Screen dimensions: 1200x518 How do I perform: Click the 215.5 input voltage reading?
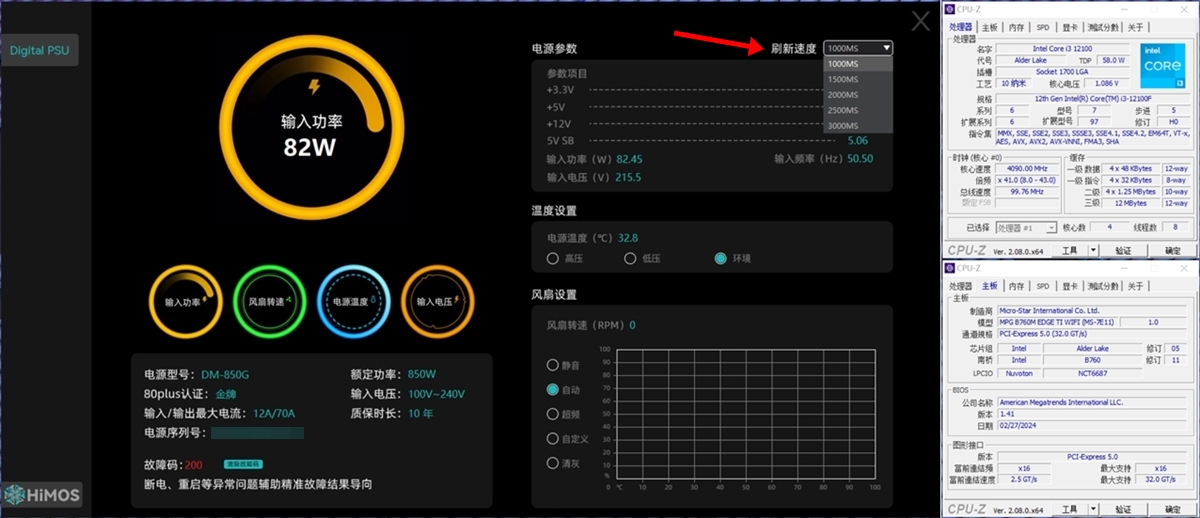coord(628,177)
